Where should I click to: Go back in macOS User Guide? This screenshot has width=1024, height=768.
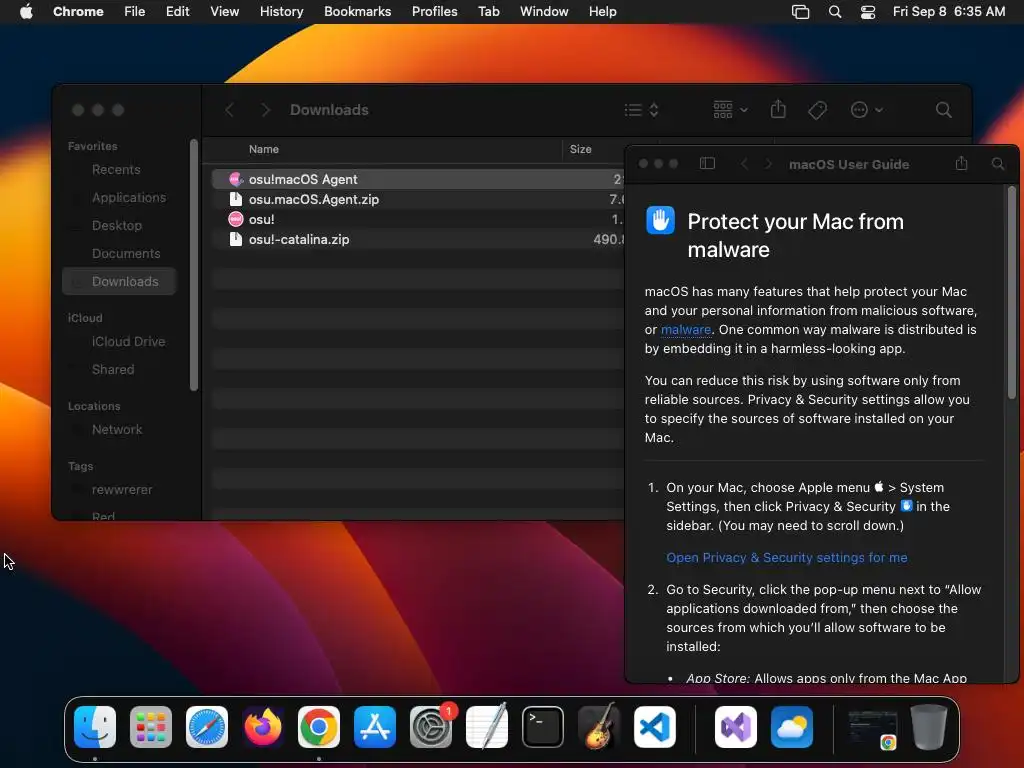[x=744, y=164]
